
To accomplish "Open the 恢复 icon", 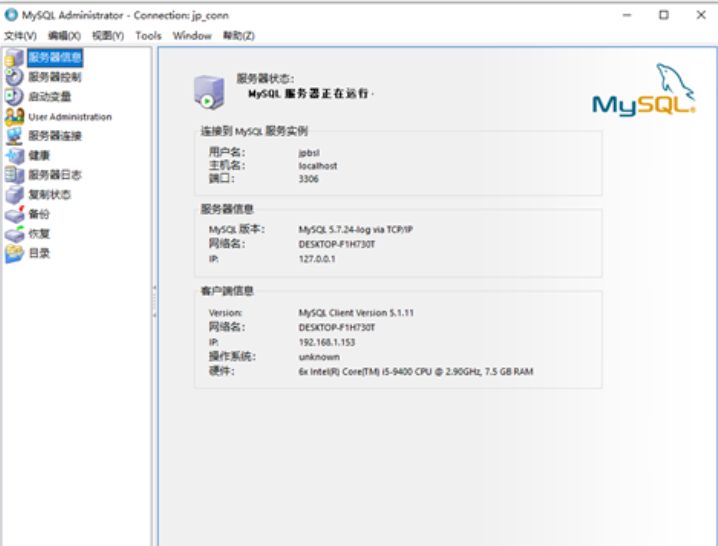I will point(14,234).
